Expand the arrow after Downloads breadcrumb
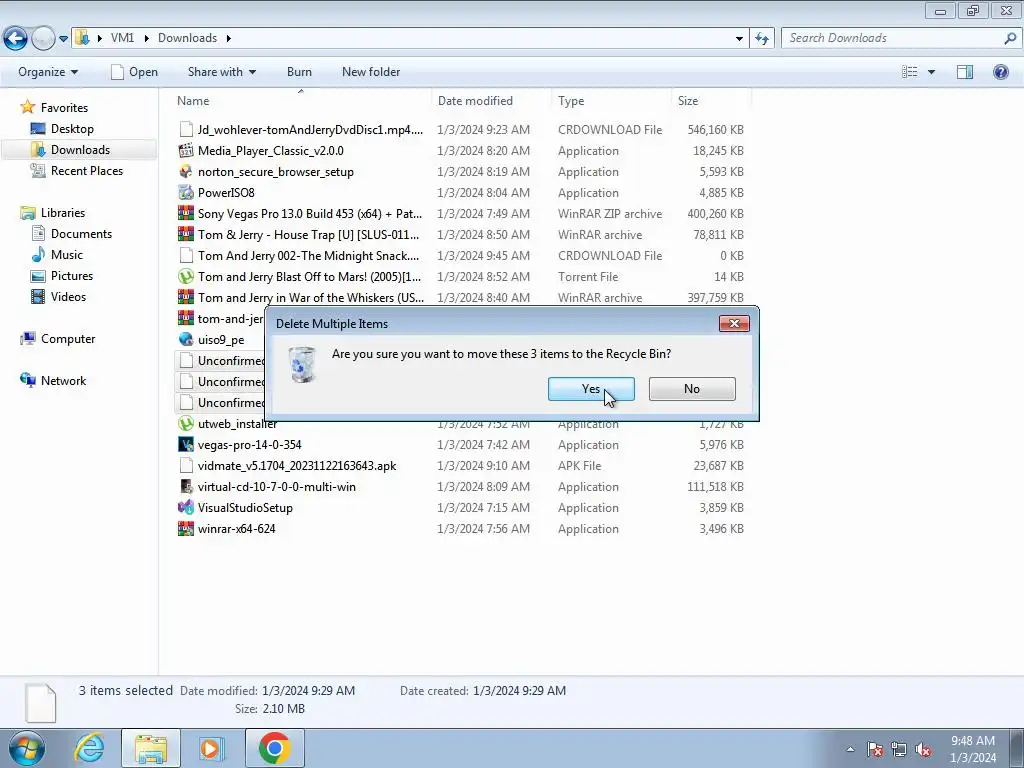The width and height of the screenshot is (1024, 768). point(229,38)
